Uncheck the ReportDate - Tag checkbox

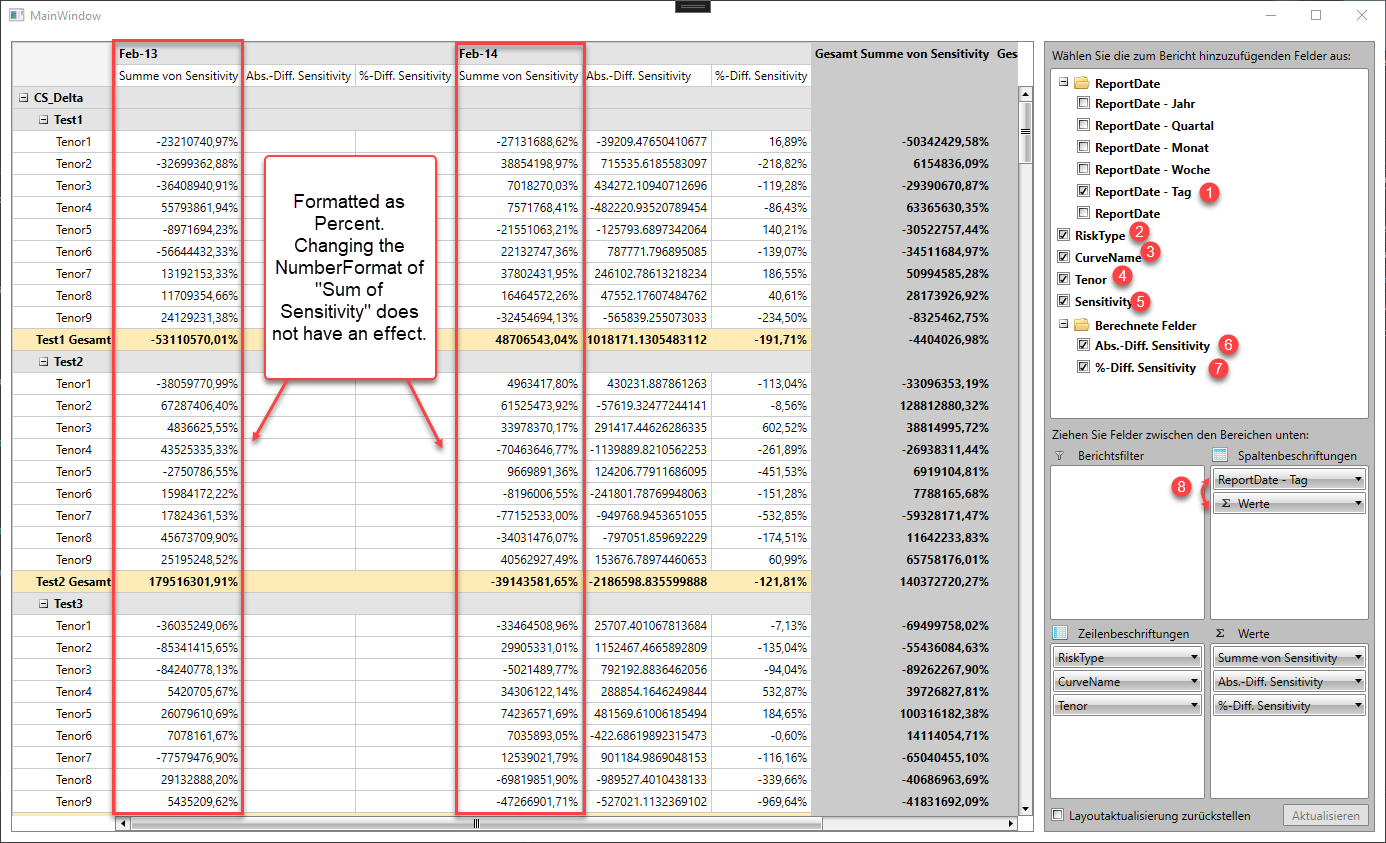tap(1083, 191)
